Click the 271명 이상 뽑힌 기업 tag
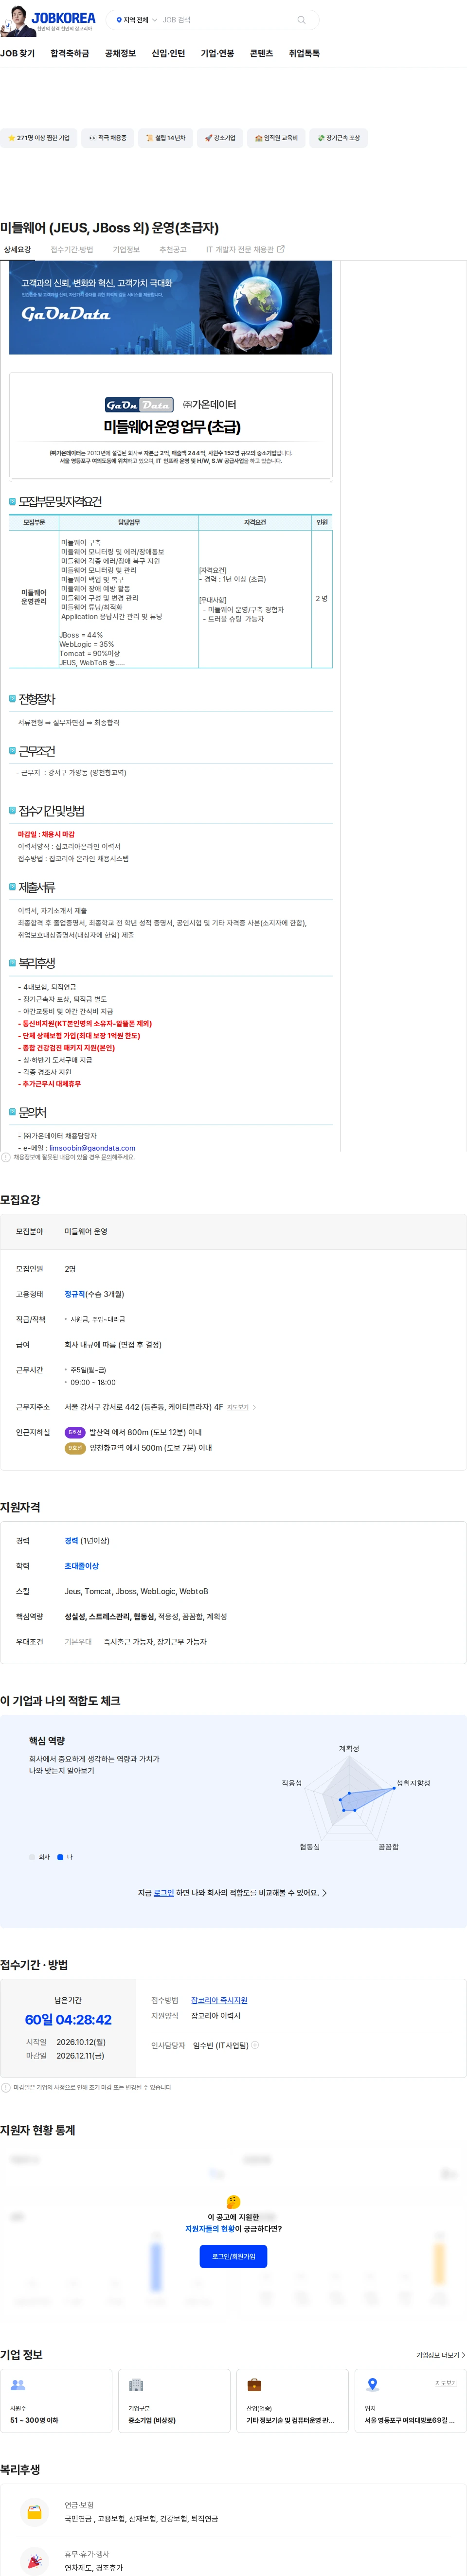This screenshot has height=2576, width=467. coord(38,138)
